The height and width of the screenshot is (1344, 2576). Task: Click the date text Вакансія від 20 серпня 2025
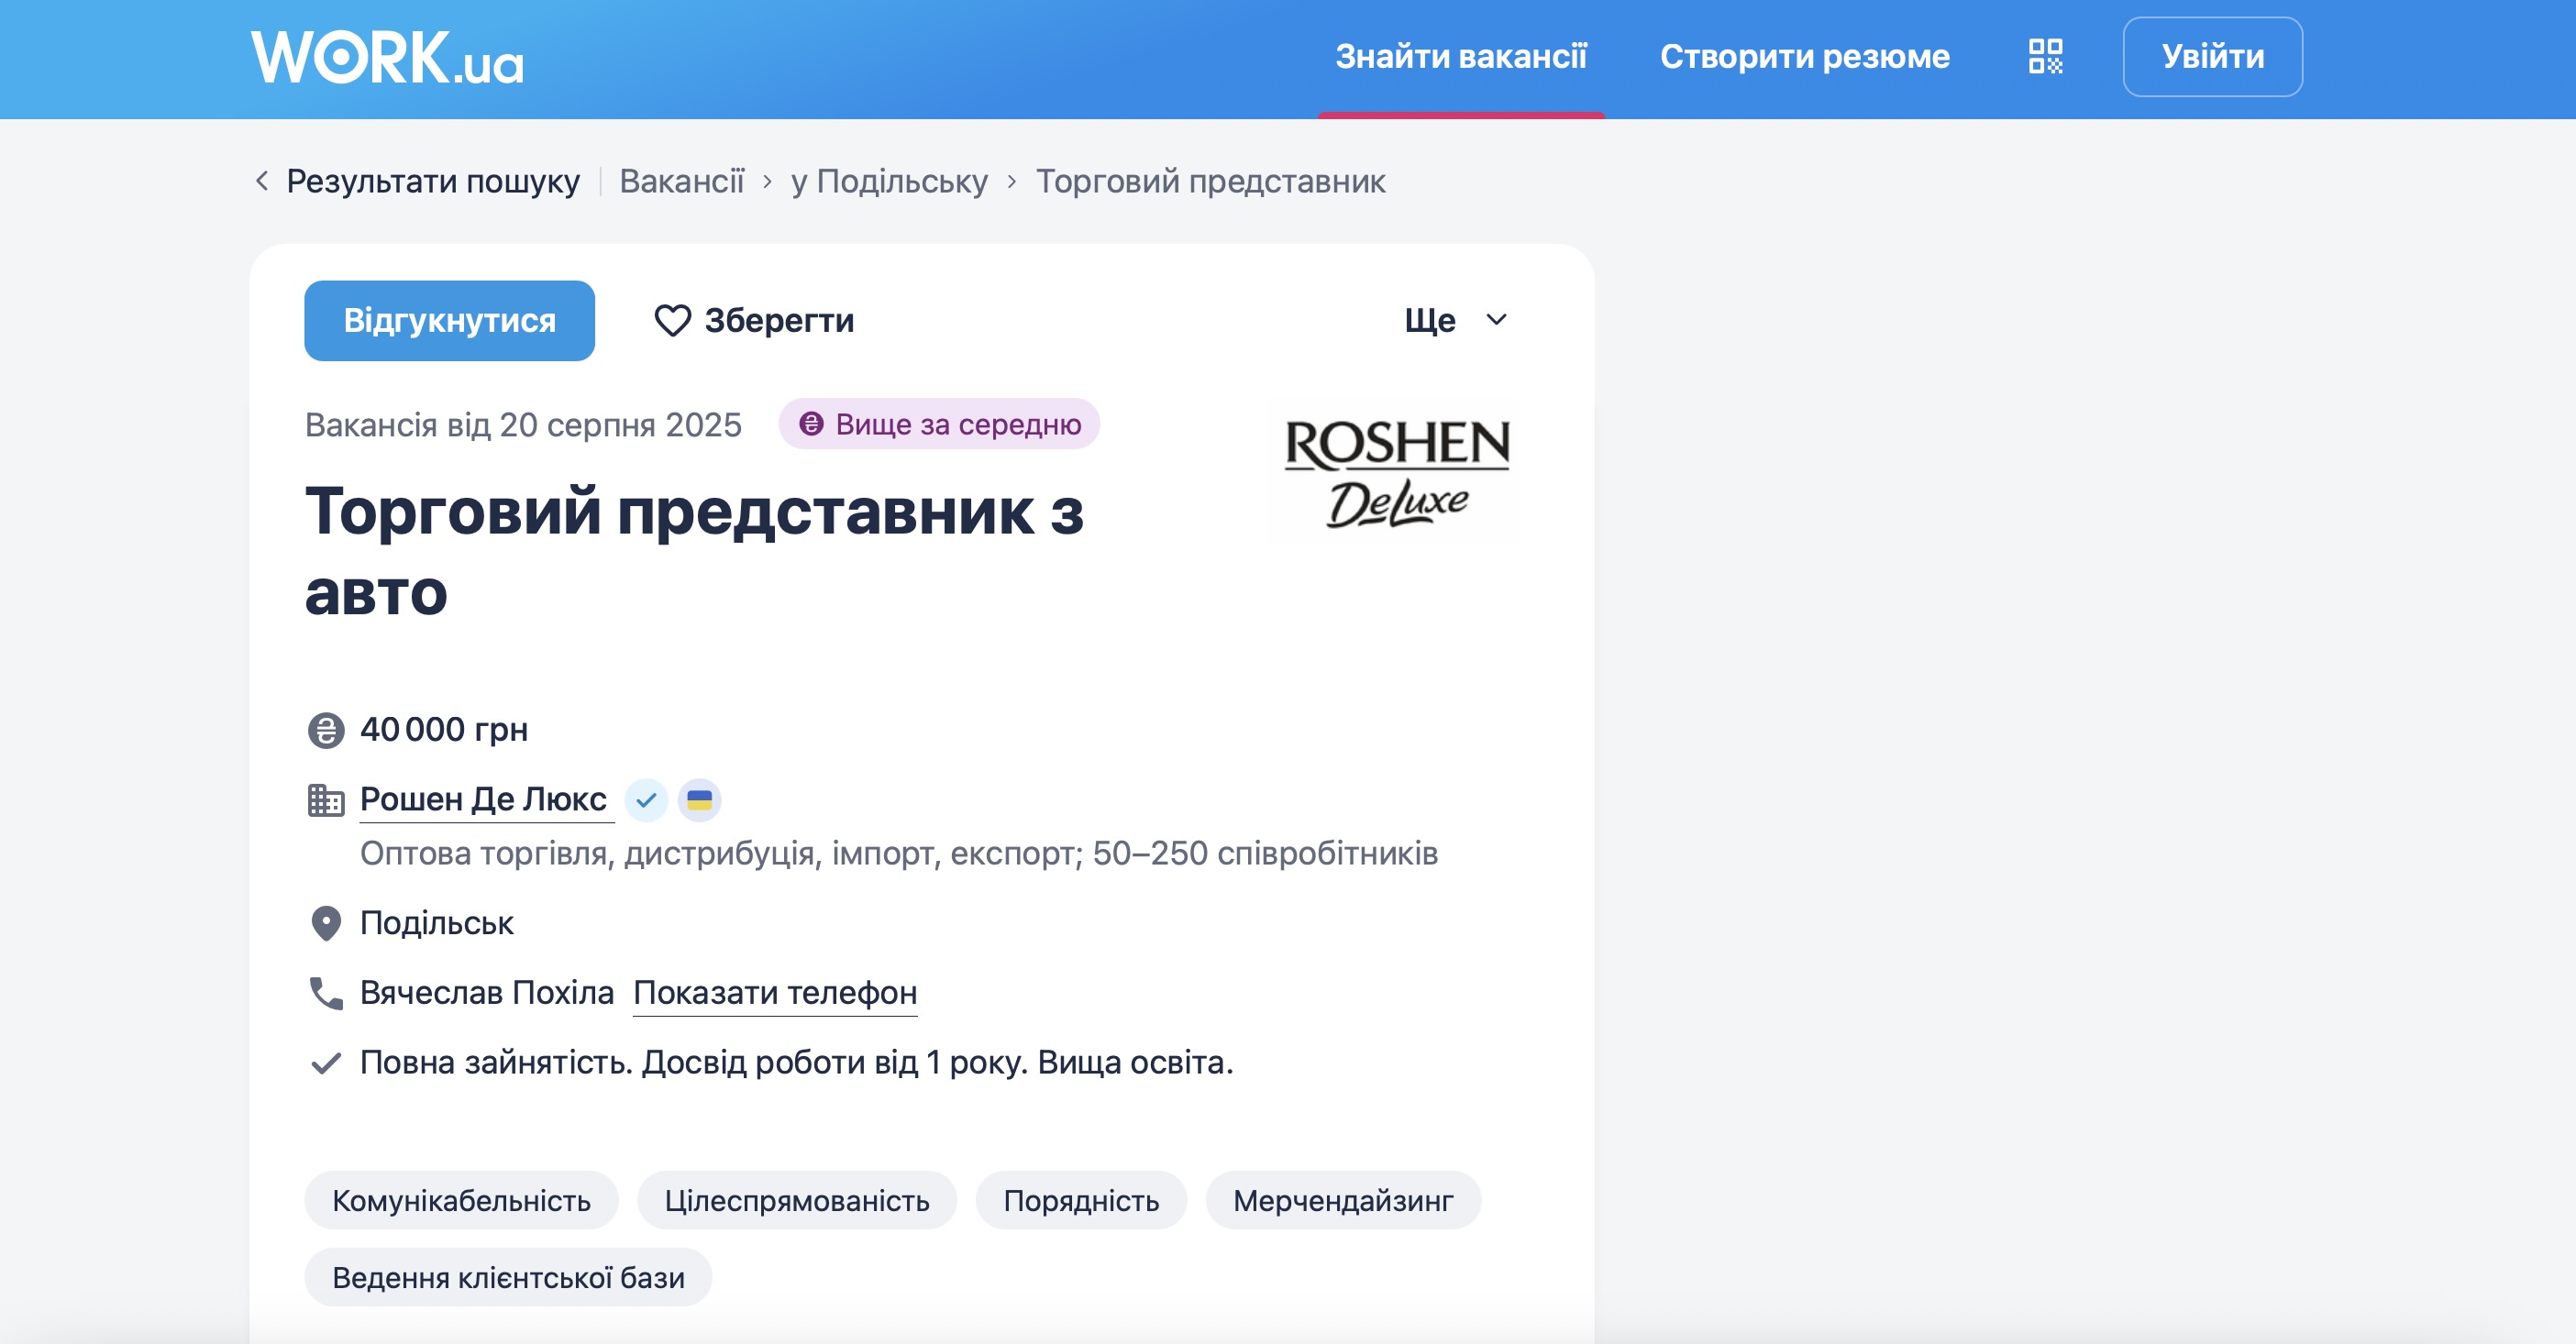pyautogui.click(x=523, y=425)
